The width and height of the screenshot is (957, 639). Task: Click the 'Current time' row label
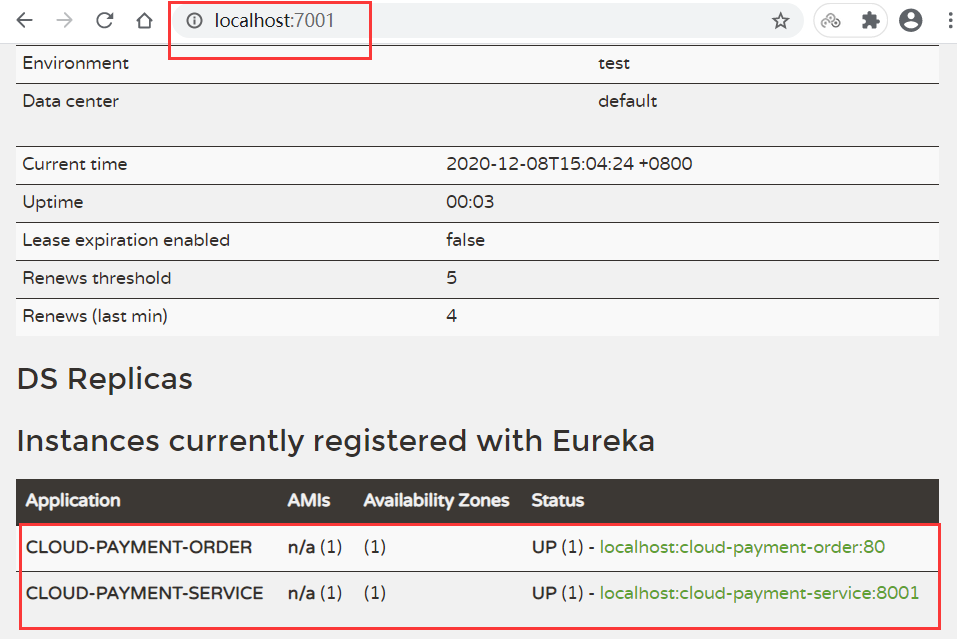pos(74,164)
